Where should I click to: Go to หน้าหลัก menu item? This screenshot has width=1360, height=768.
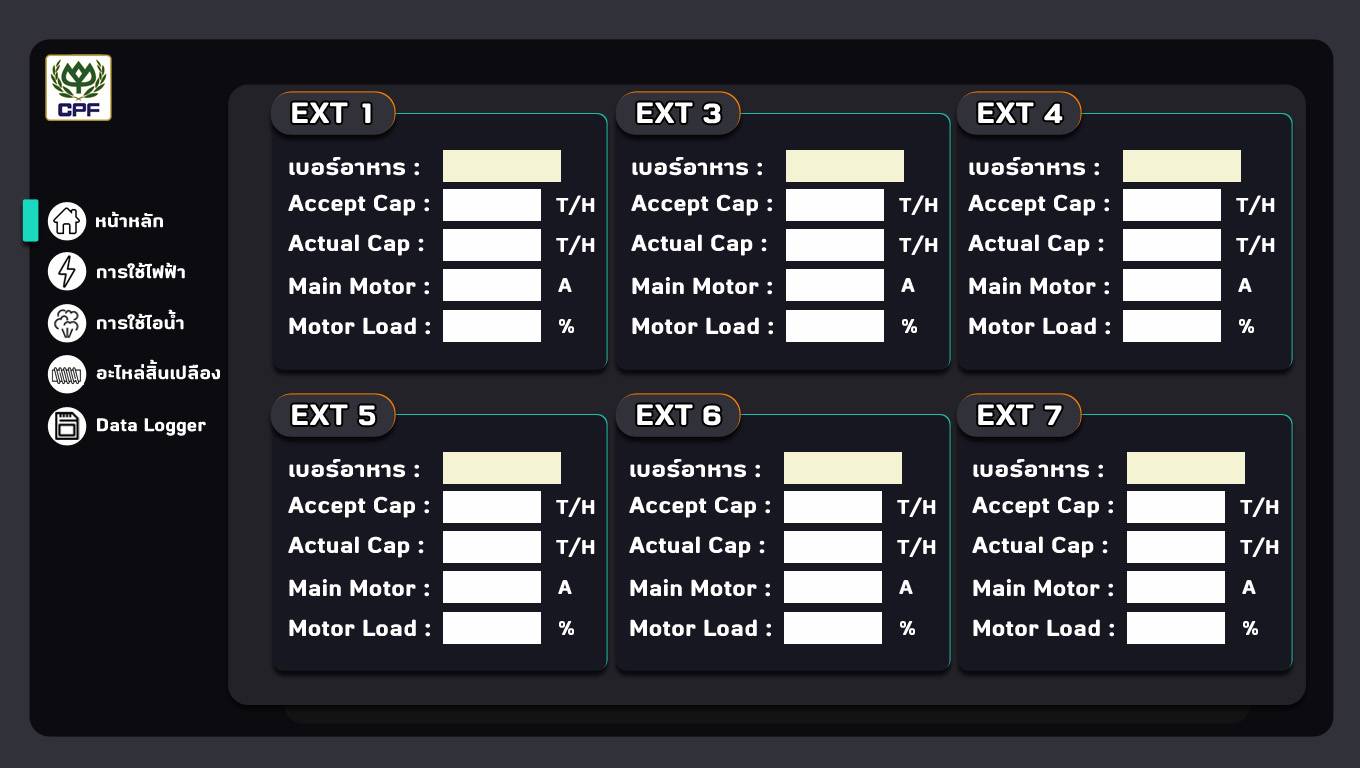pos(130,221)
